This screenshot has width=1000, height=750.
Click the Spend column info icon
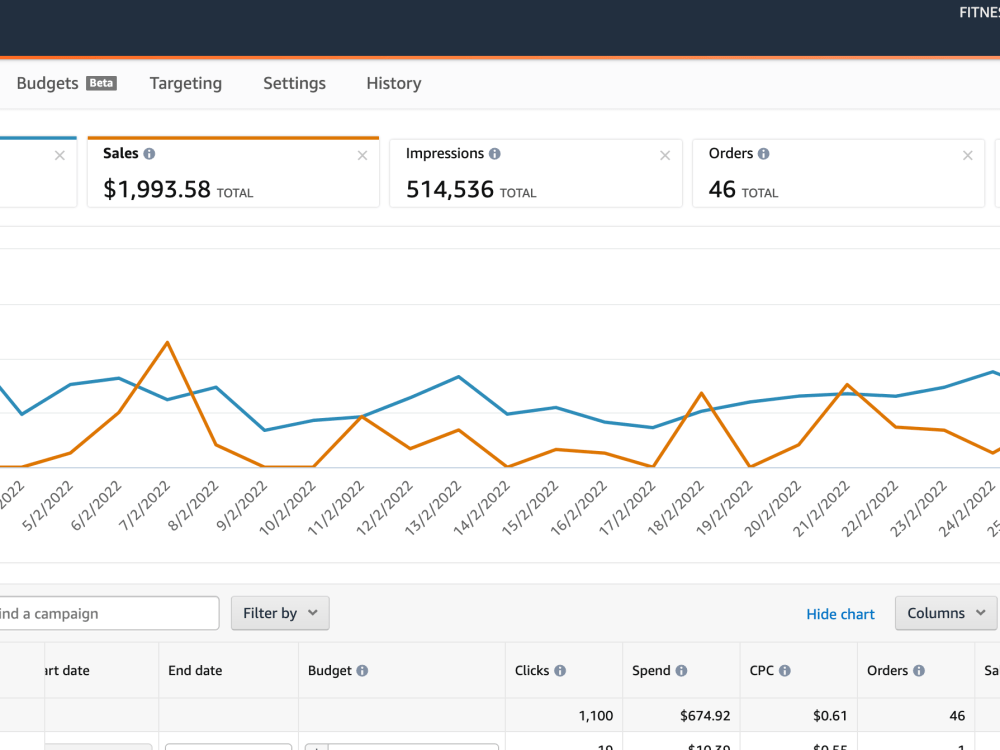pos(681,671)
